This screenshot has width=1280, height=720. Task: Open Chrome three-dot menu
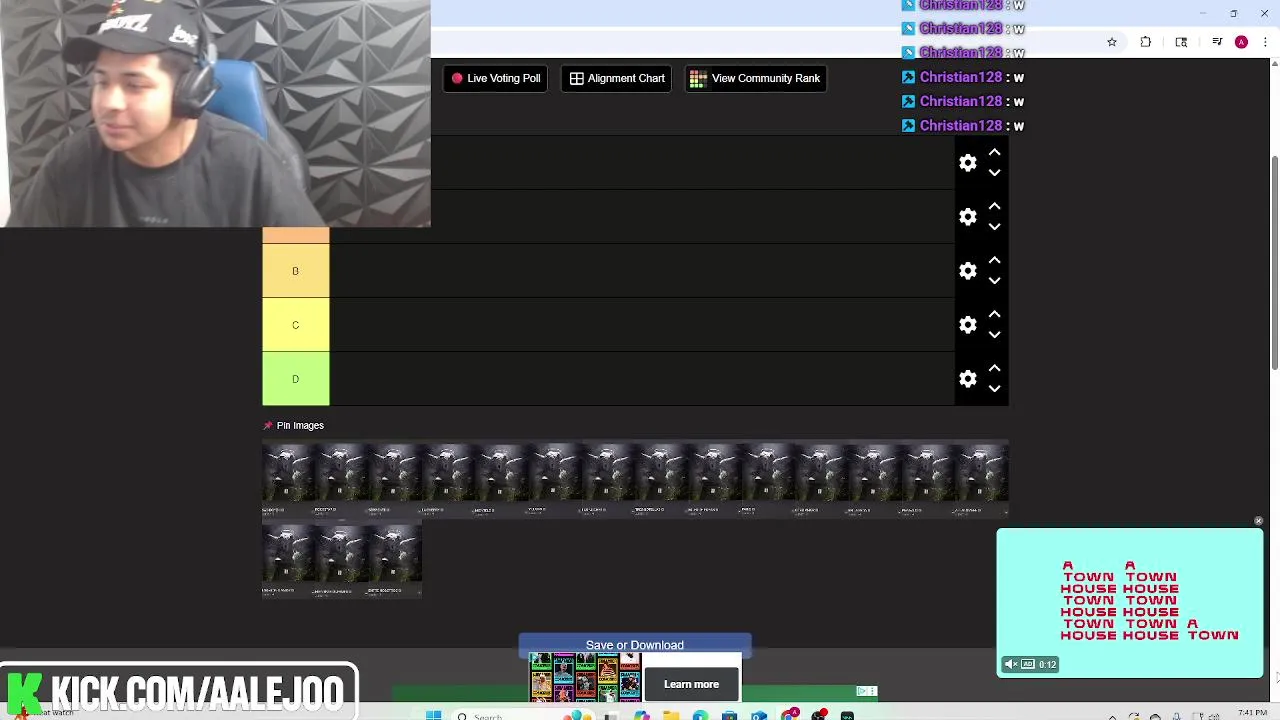click(x=1266, y=42)
